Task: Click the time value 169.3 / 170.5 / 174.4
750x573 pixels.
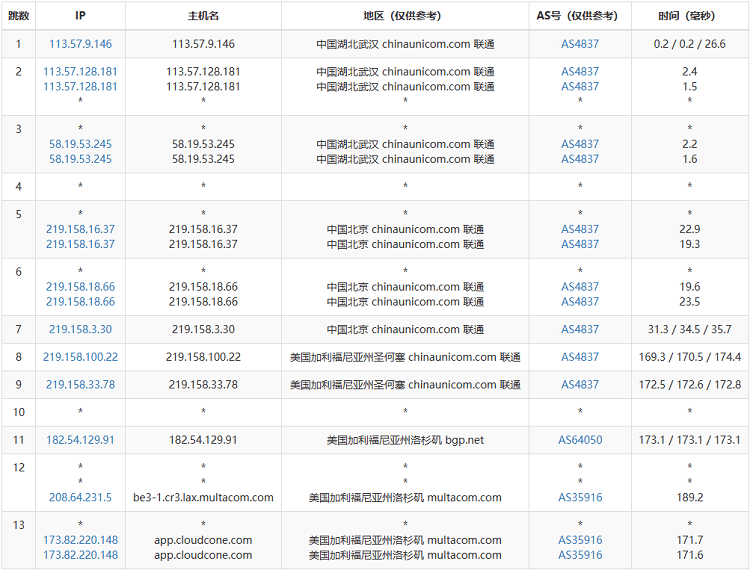Action: 690,357
